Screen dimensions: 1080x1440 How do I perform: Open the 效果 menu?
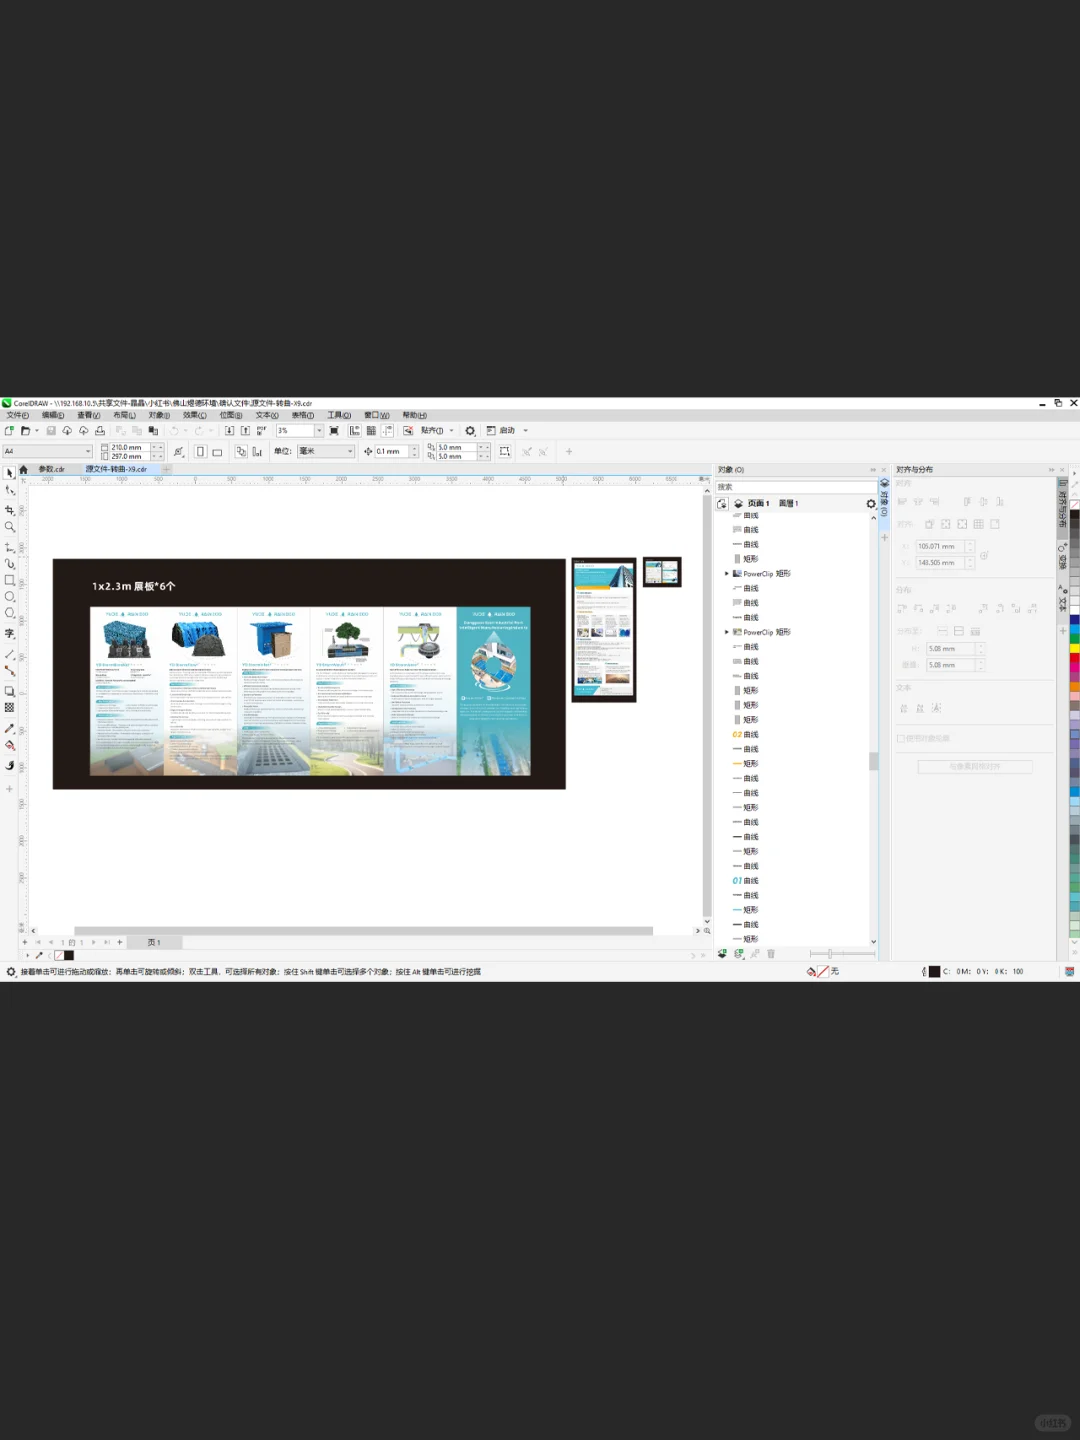click(194, 415)
